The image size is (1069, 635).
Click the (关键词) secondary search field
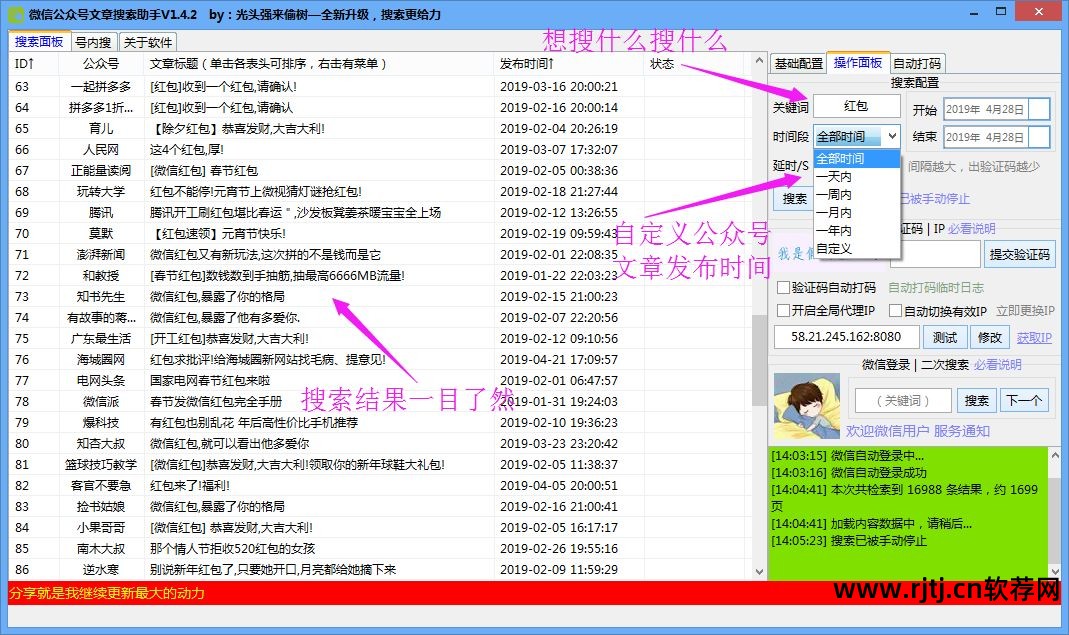pos(903,400)
